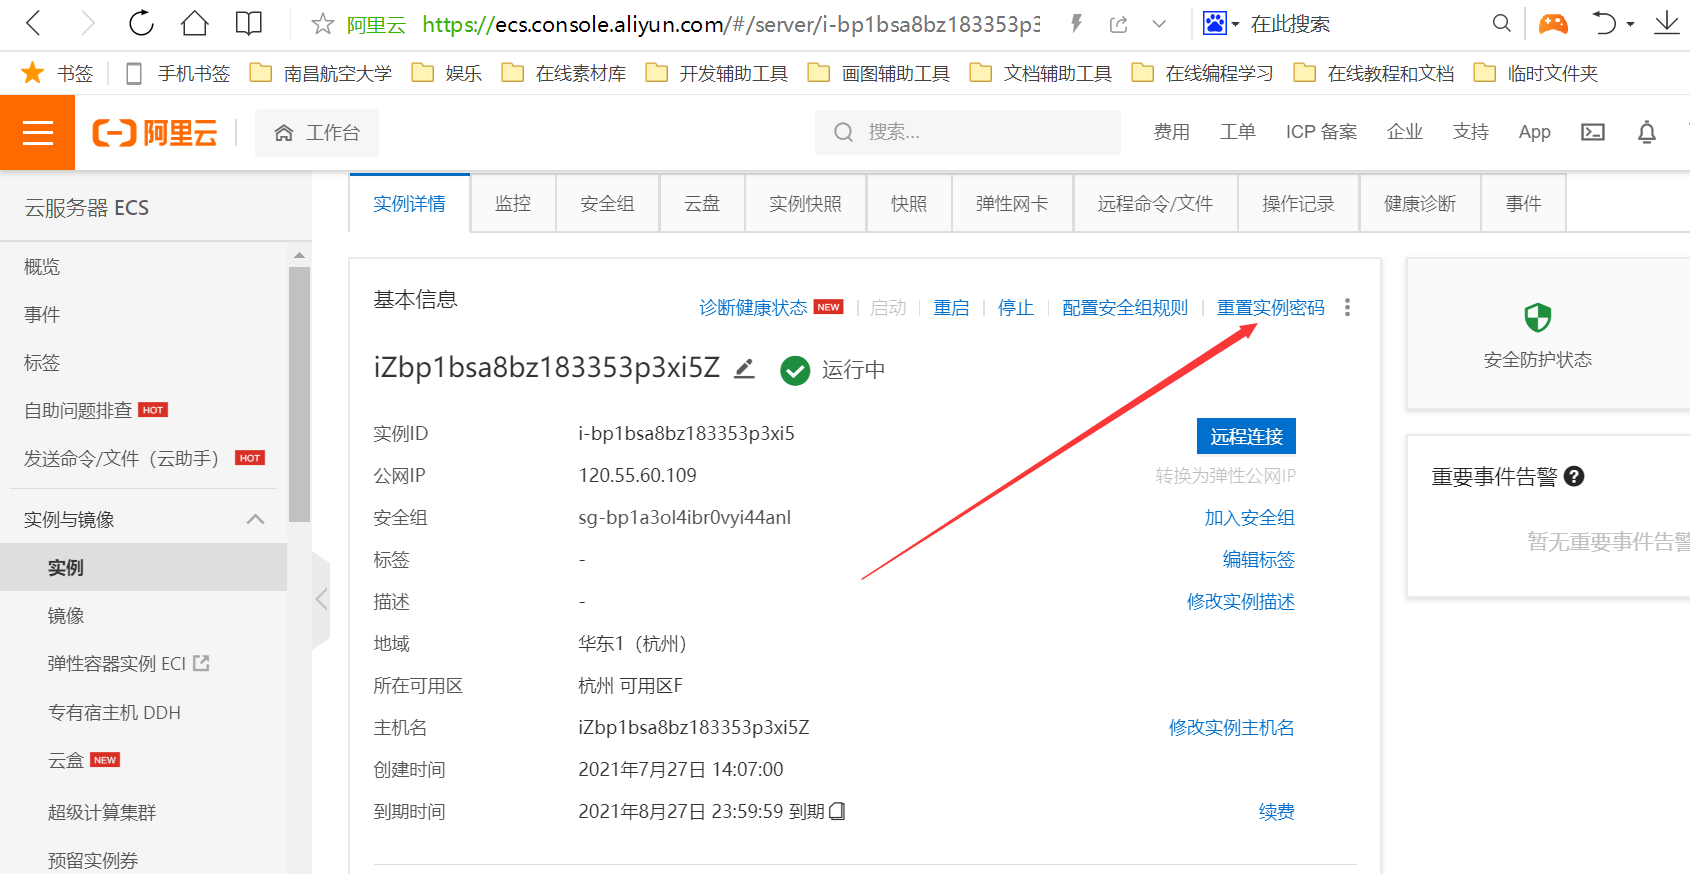This screenshot has height=874, width=1690.
Task: Switch to the 操作记录 tab
Action: pos(1298,204)
